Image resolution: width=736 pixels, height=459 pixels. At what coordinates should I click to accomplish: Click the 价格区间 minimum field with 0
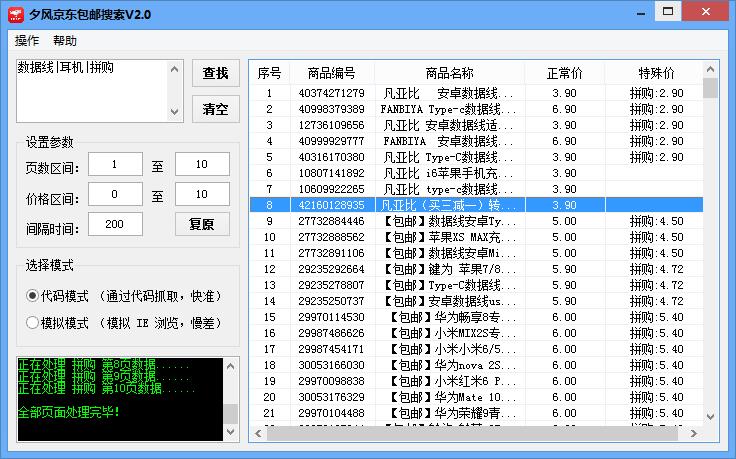(x=115, y=194)
